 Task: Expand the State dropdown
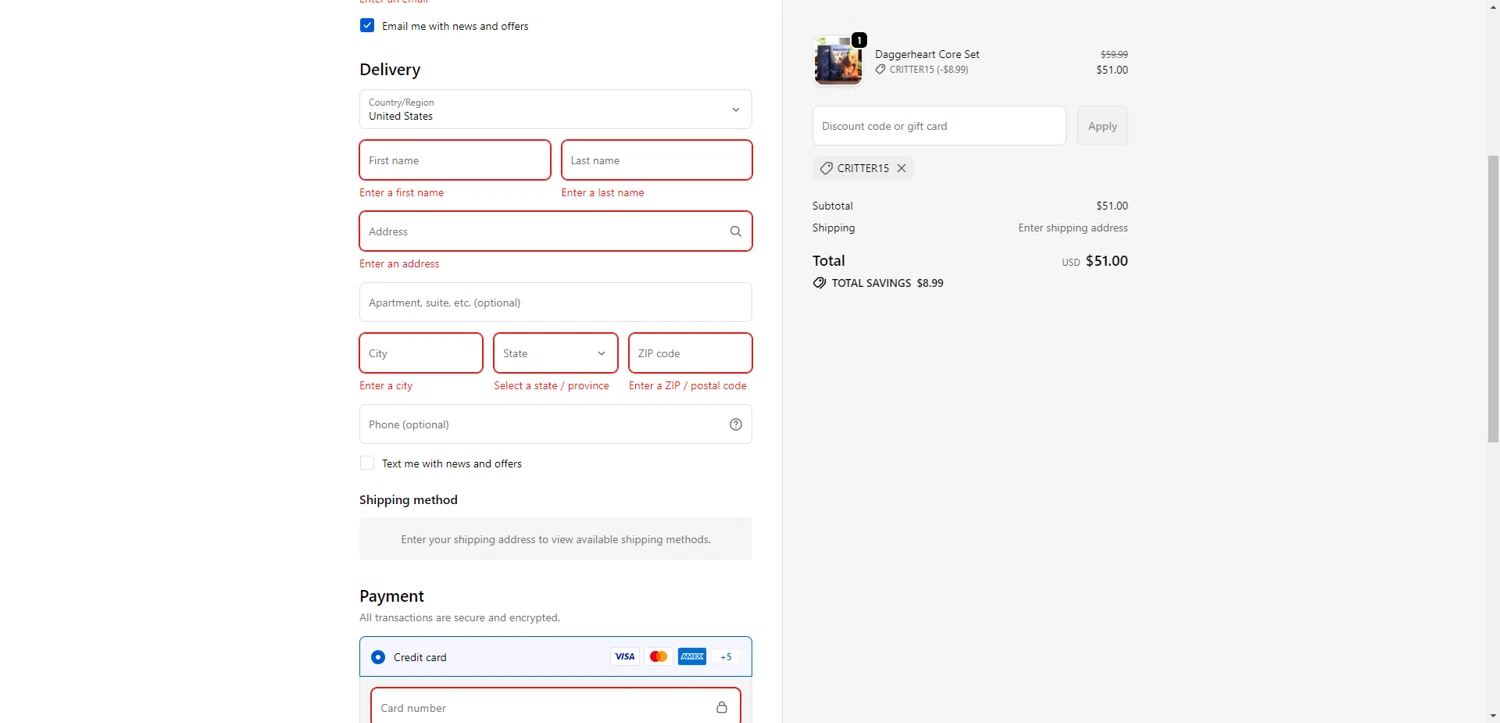(x=555, y=353)
